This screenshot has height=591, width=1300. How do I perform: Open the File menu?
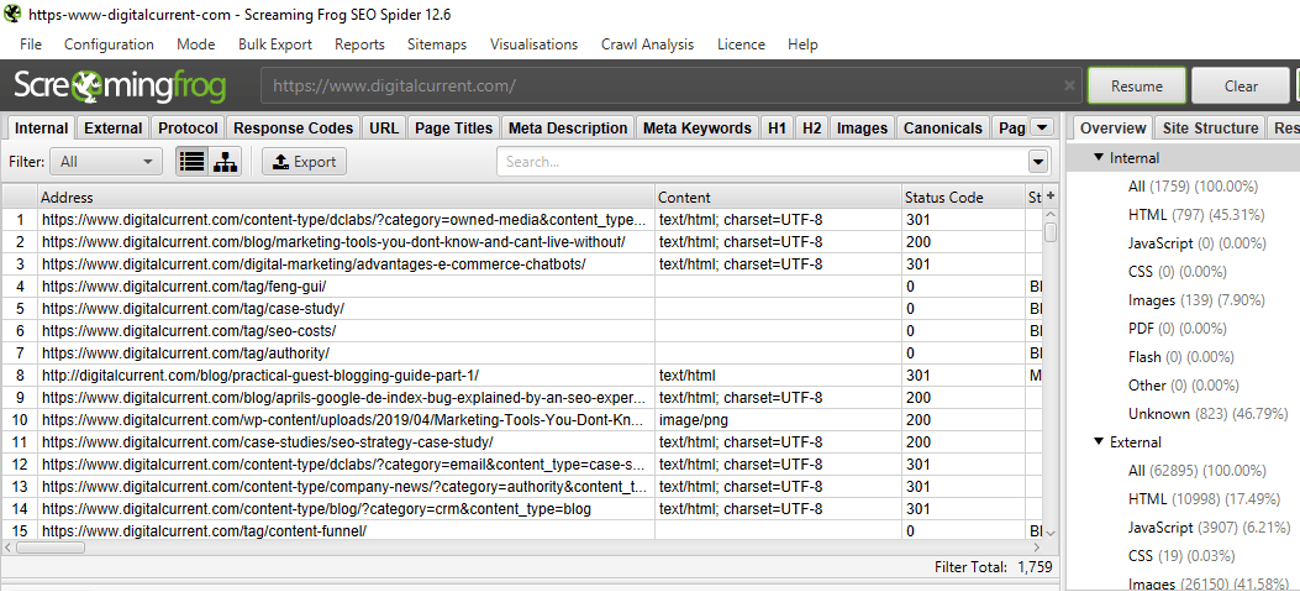31,44
